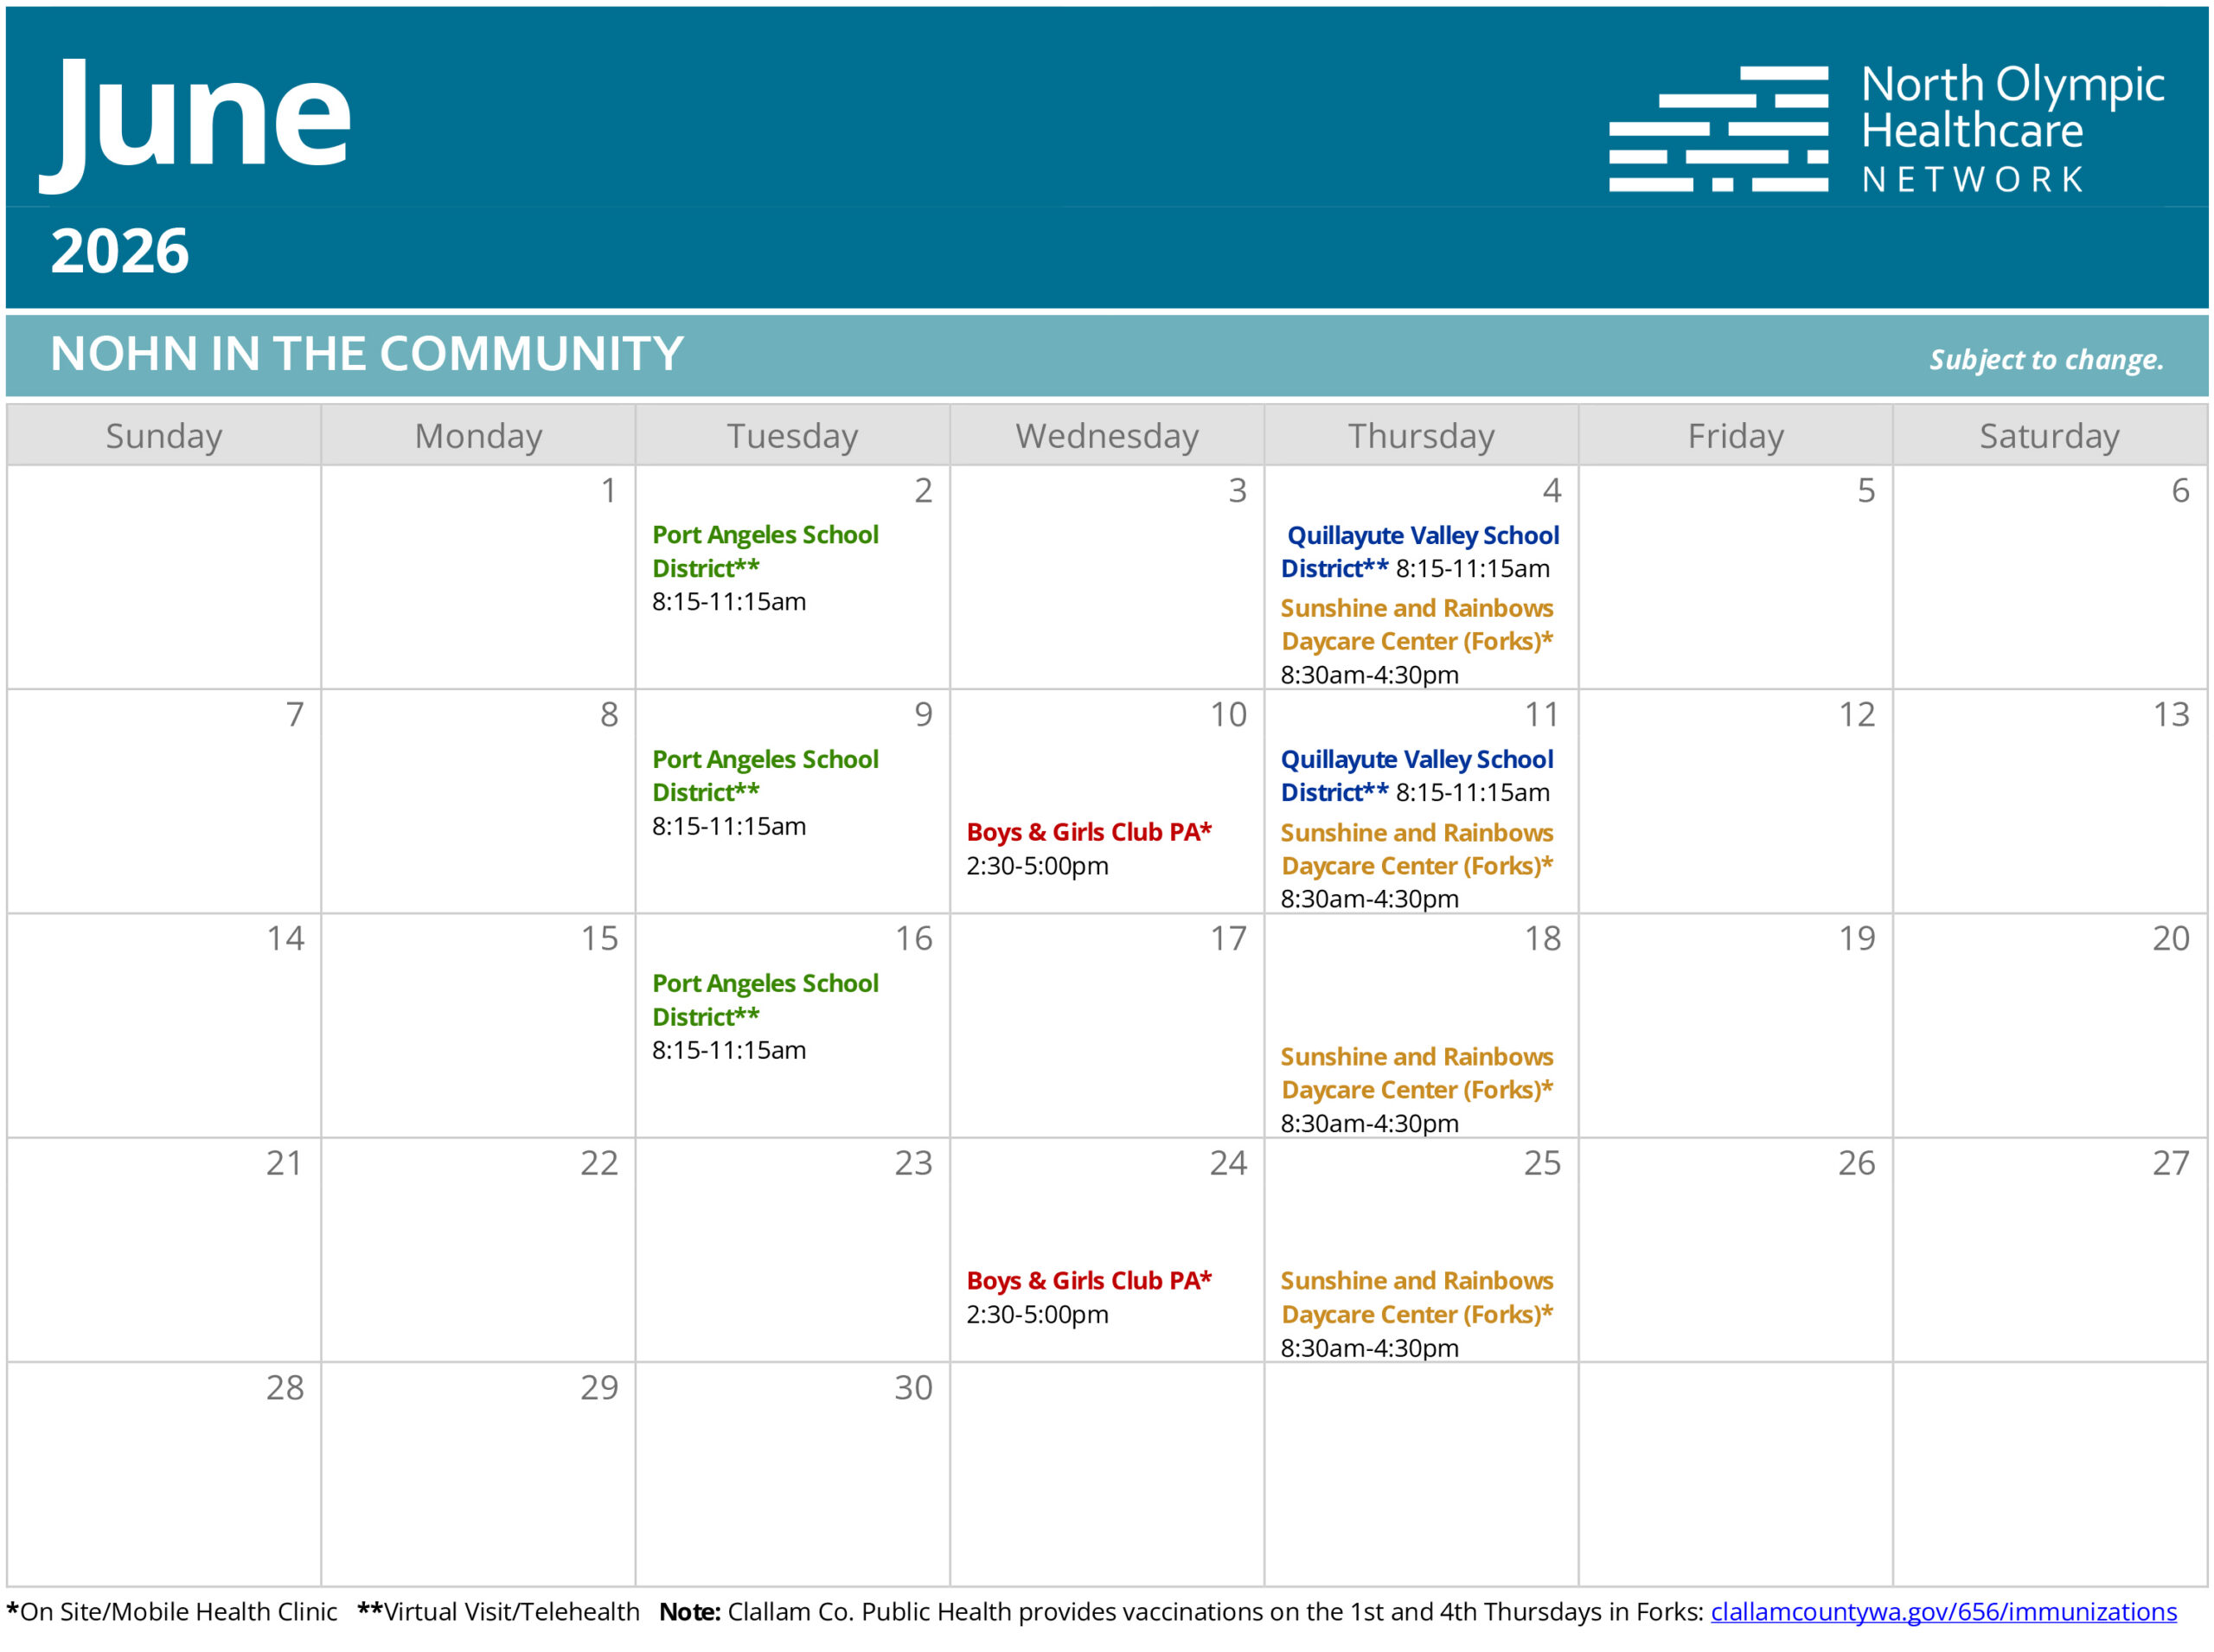Viewport: 2214px width, 1652px height.
Task: Click date number 5
Action: click(x=1866, y=490)
